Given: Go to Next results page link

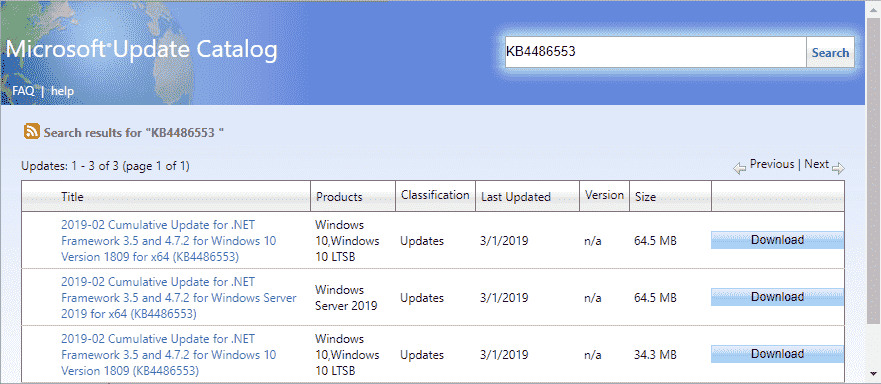Looking at the screenshot, I should pos(816,164).
